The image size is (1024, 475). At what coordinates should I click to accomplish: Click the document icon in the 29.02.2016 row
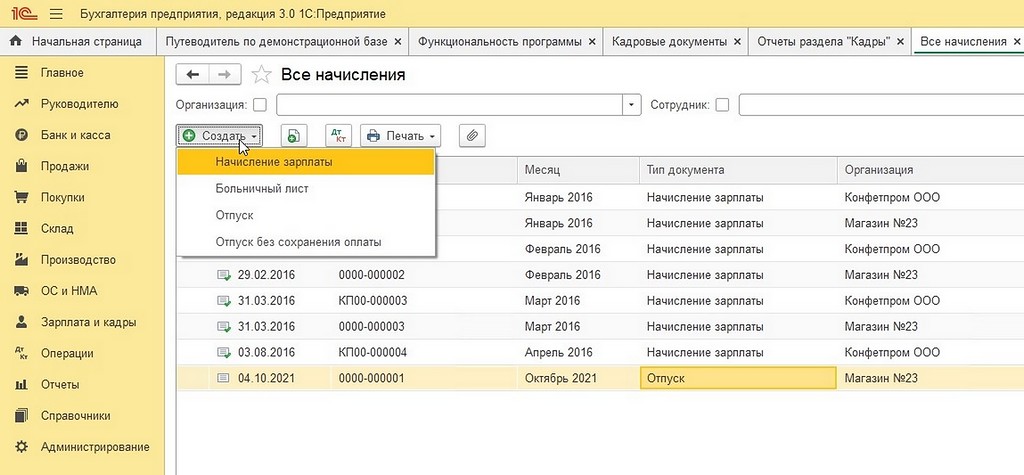224,275
